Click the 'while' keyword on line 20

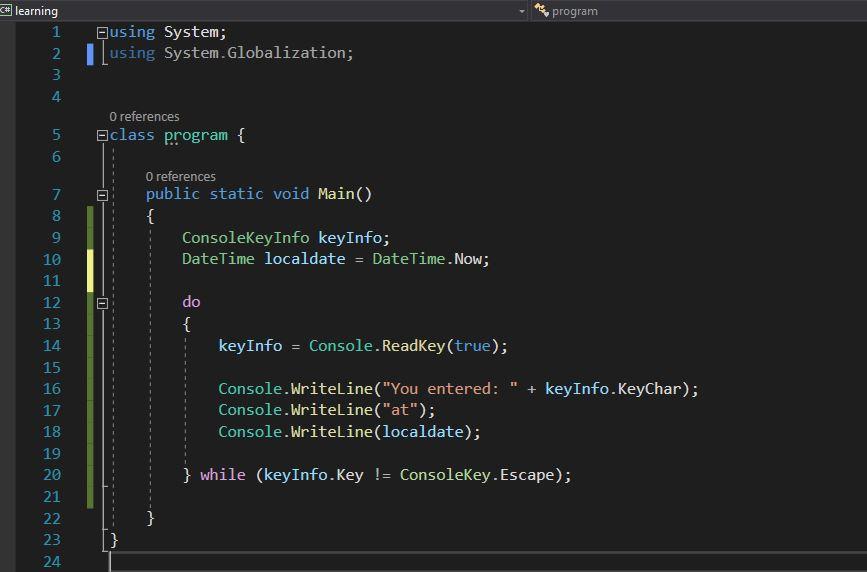(x=223, y=475)
